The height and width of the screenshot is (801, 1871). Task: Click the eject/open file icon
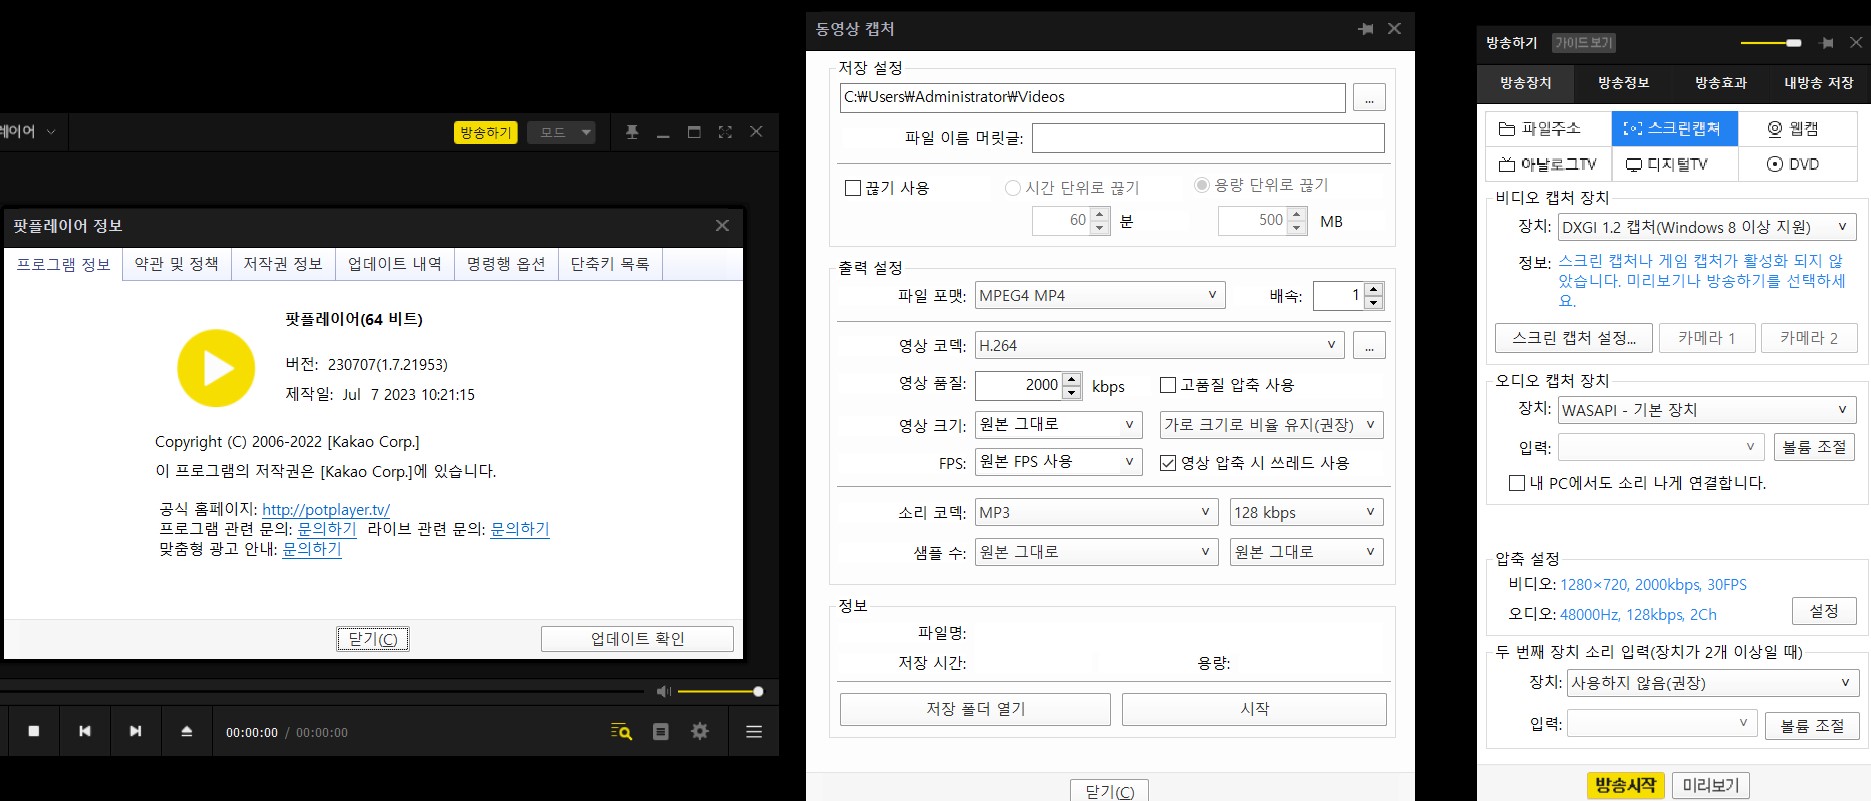pyautogui.click(x=187, y=732)
